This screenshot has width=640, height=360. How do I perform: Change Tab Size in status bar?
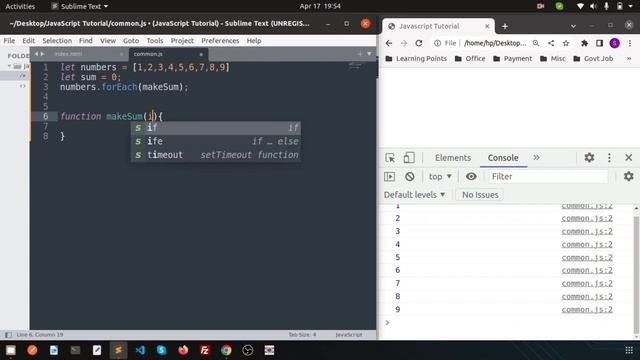click(x=302, y=335)
